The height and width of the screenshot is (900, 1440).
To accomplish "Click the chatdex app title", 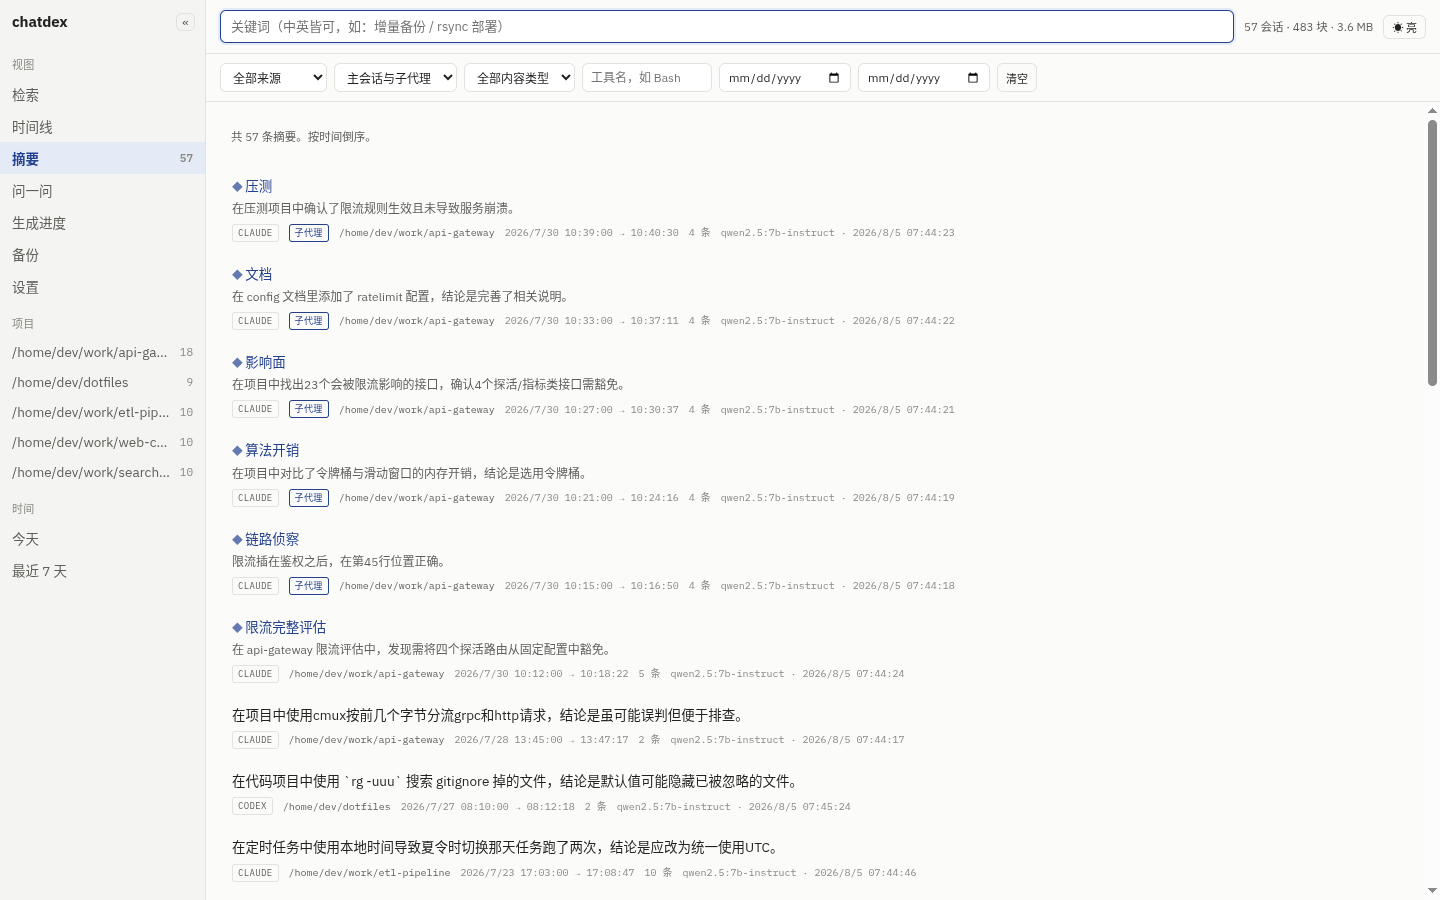I will [x=40, y=22].
